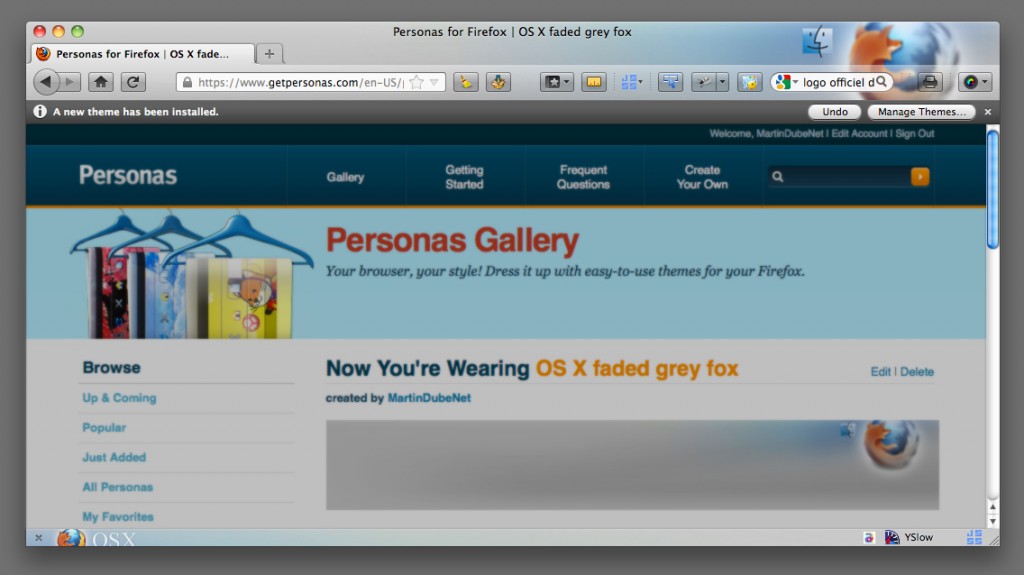
Task: Print the page with the printer icon
Action: 930,82
